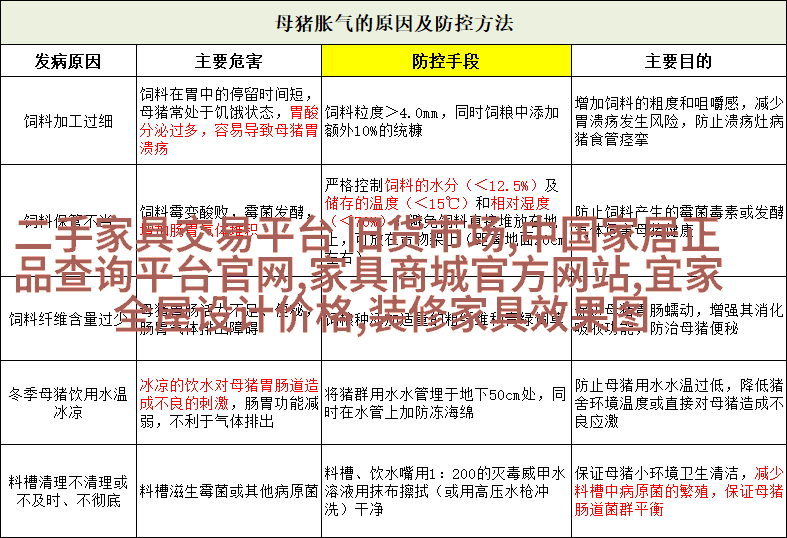
Task: Click the control cell starting 严格控制饲料的水分
Action: click(446, 221)
